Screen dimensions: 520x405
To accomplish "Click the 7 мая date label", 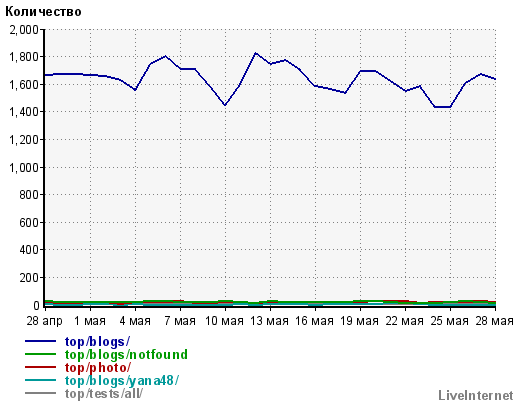I will point(180,321).
